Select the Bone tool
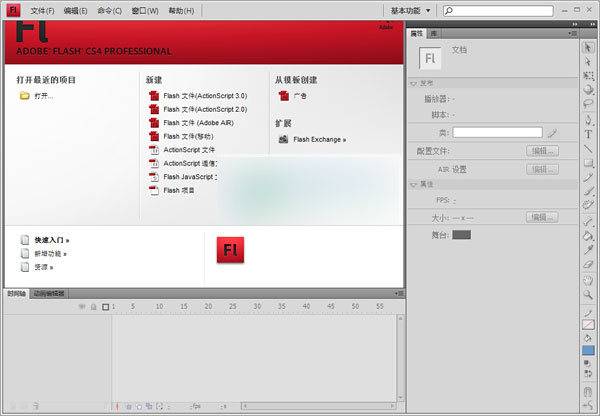 [x=589, y=222]
